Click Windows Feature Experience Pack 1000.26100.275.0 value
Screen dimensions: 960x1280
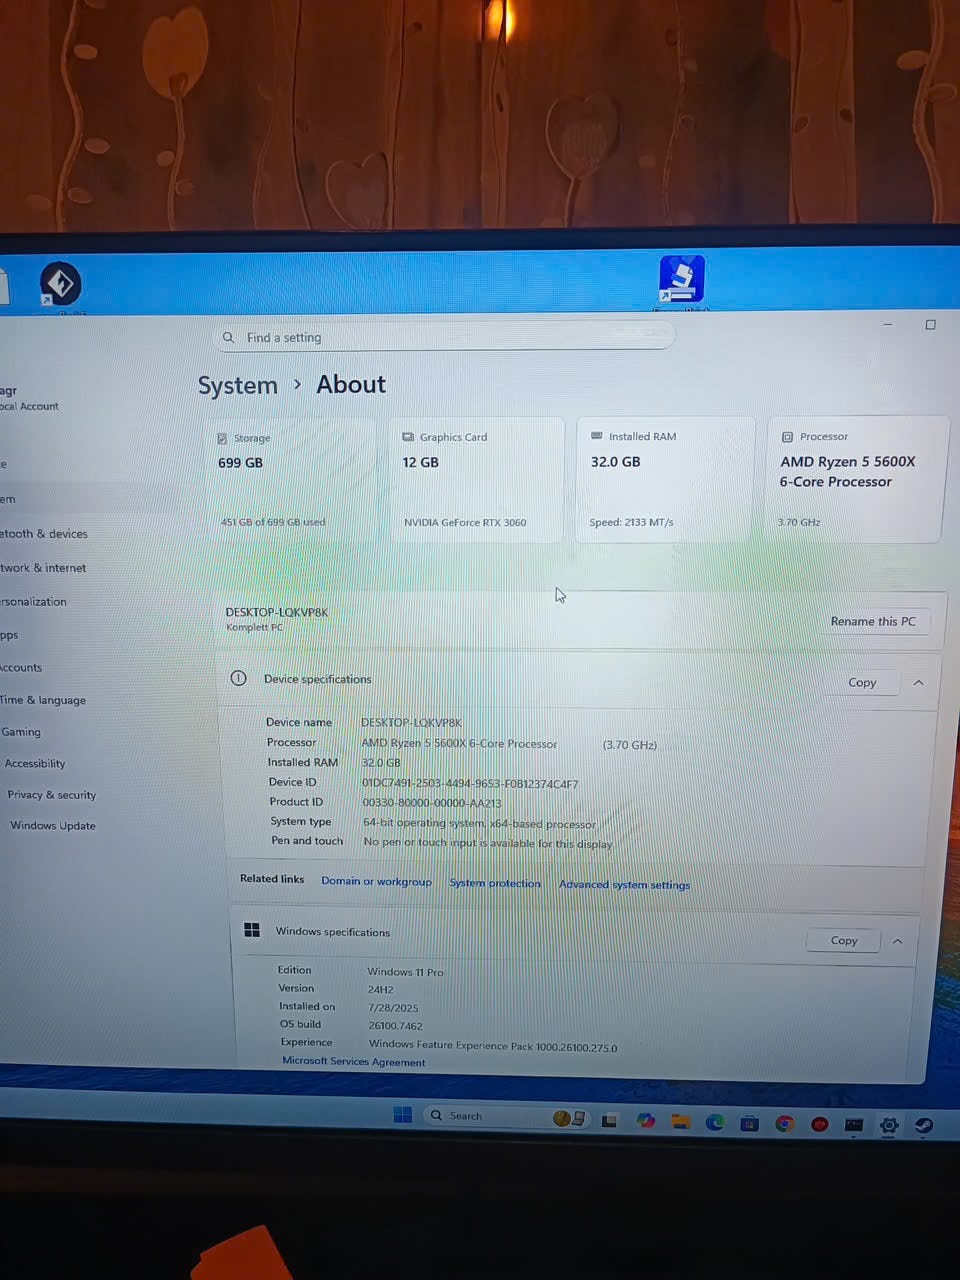(493, 1047)
